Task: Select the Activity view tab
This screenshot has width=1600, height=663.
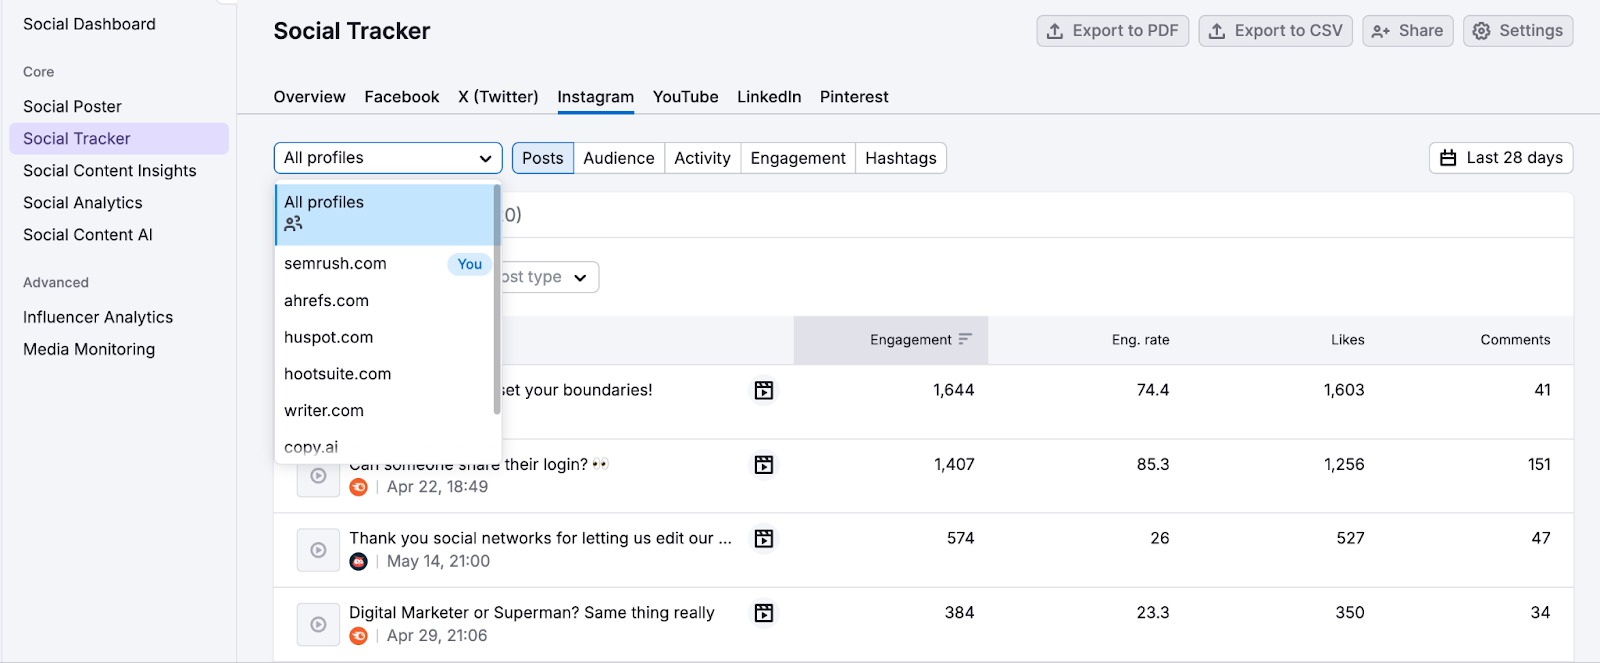Action: 702,158
